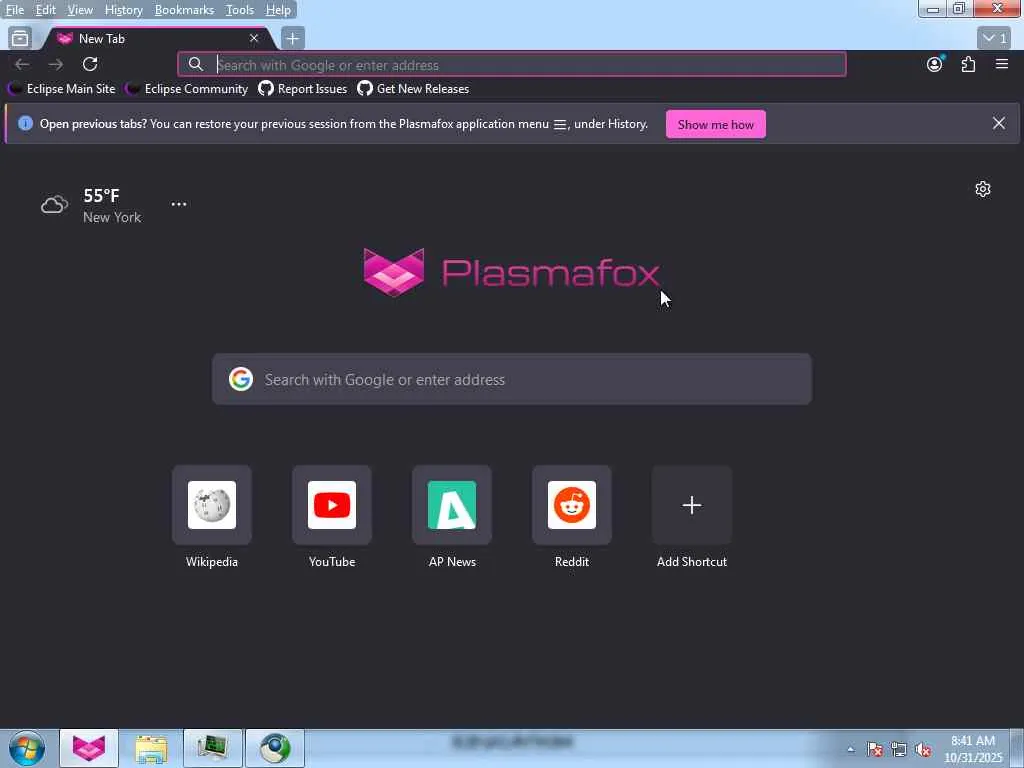Reload the current page
The image size is (1024, 768).
[x=90, y=64]
